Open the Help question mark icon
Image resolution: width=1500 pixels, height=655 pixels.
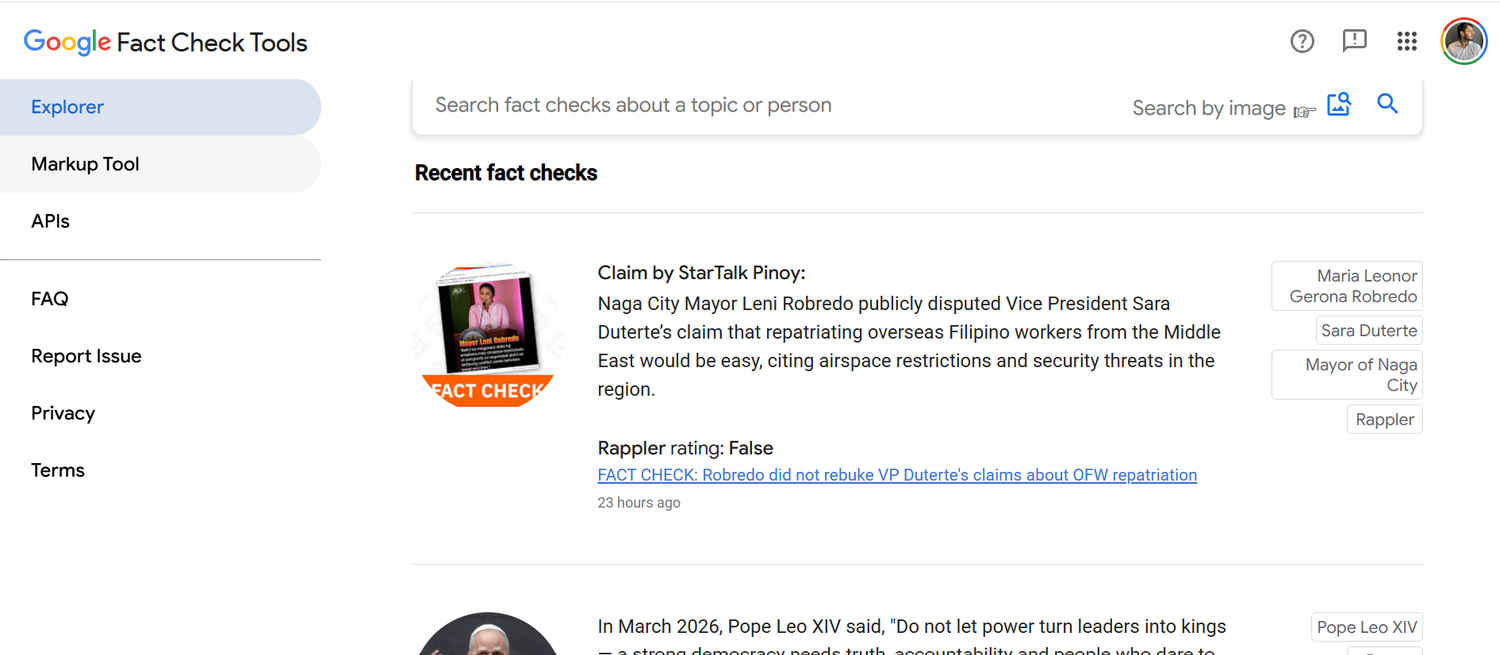coord(1302,41)
